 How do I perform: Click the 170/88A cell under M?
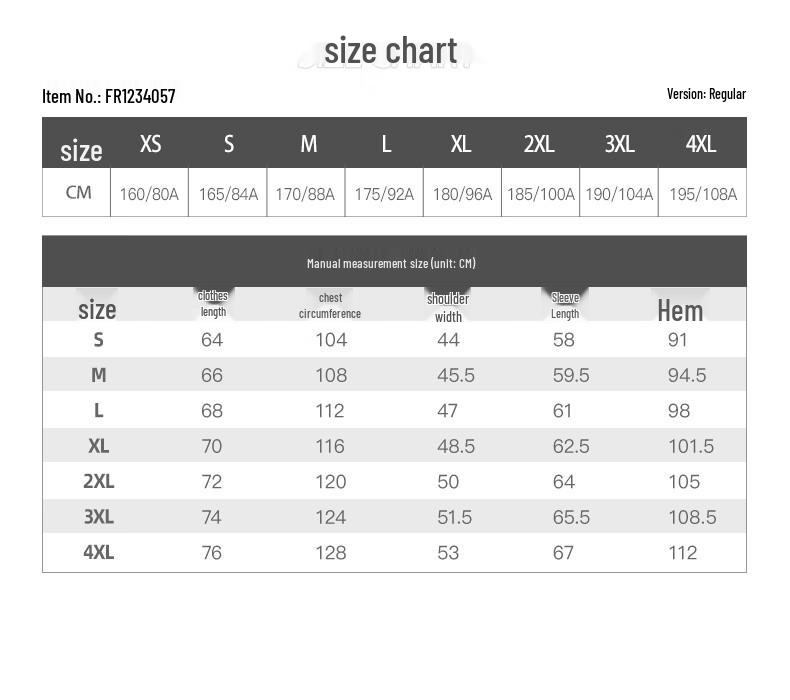(x=305, y=194)
